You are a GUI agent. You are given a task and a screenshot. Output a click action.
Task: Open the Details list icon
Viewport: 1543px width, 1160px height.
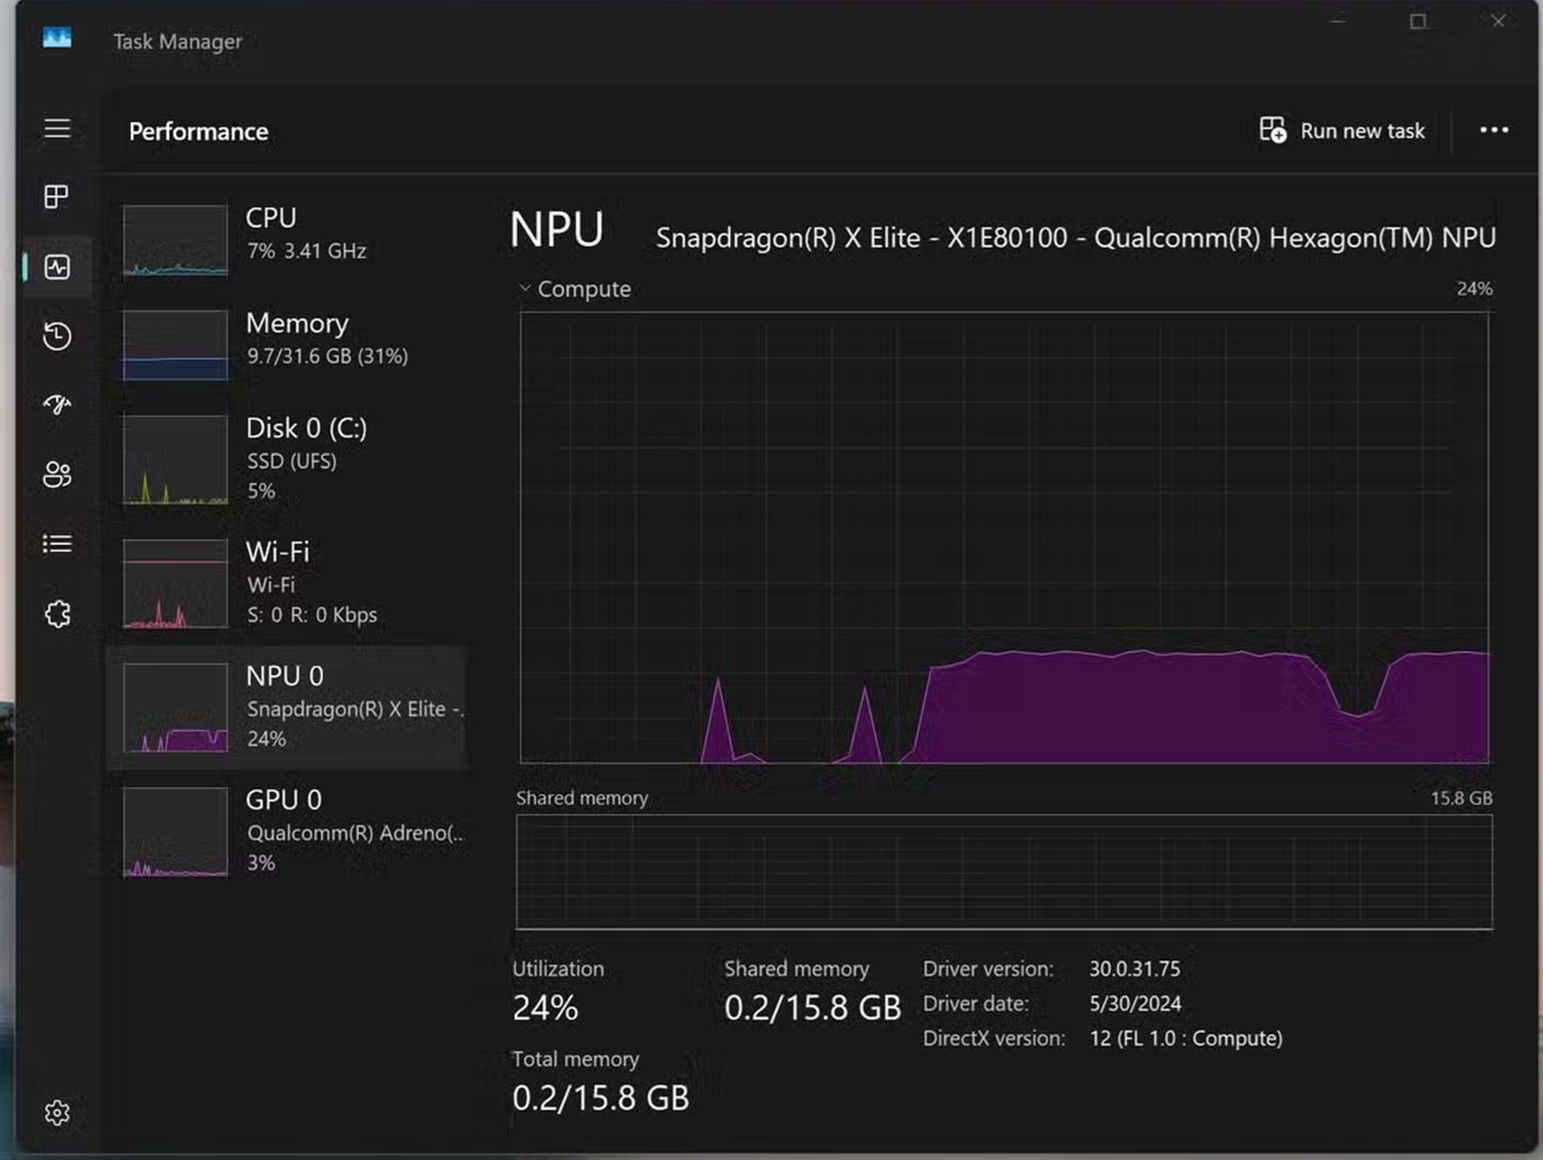tap(57, 544)
